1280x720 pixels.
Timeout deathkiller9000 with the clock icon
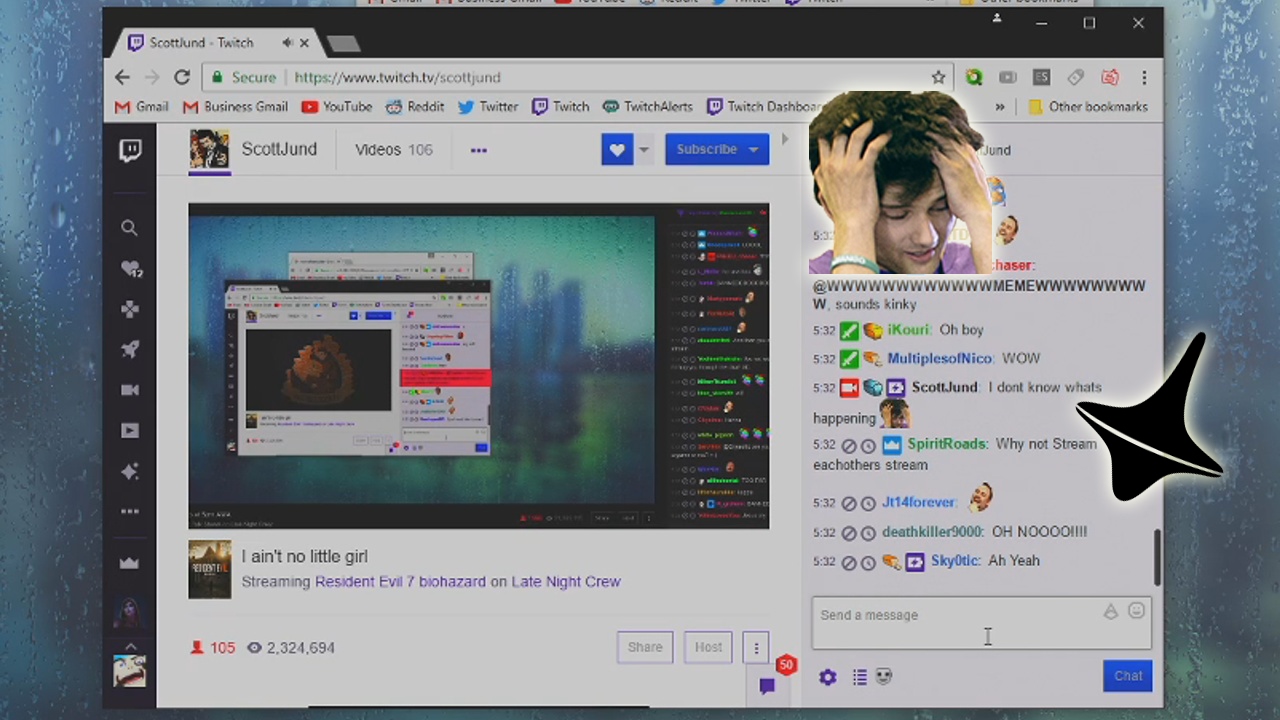point(868,533)
